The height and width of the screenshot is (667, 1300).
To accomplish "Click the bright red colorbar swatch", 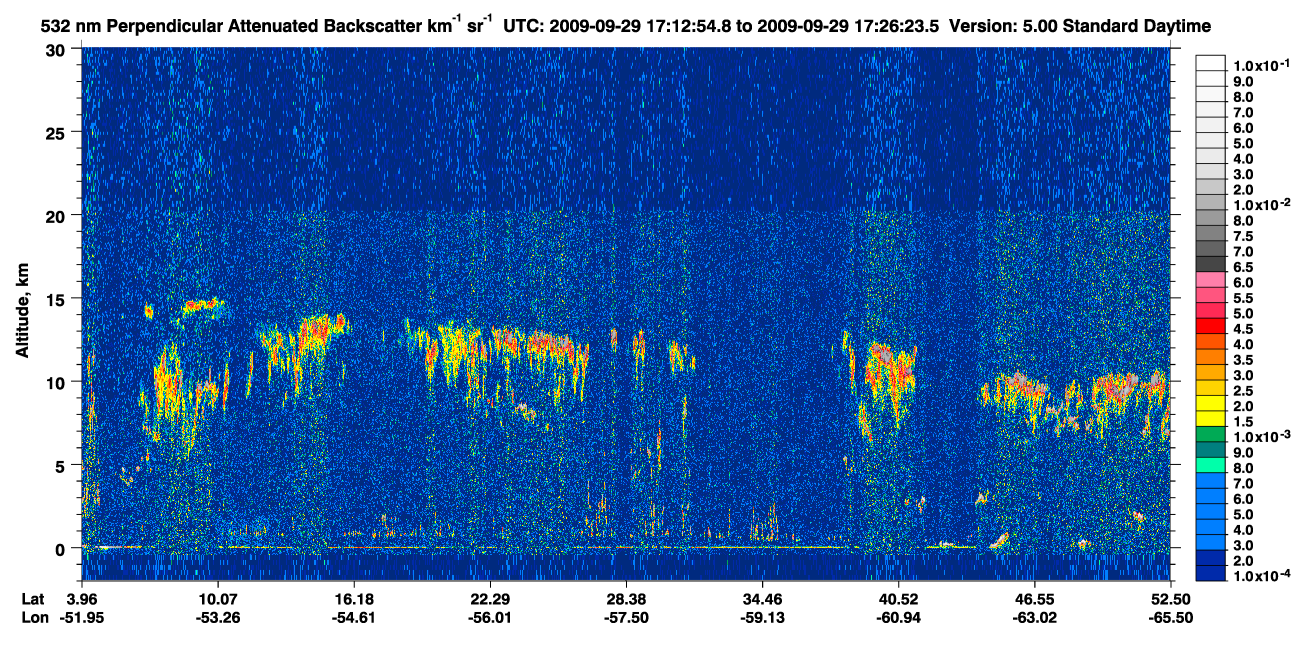I will pos(1210,325).
